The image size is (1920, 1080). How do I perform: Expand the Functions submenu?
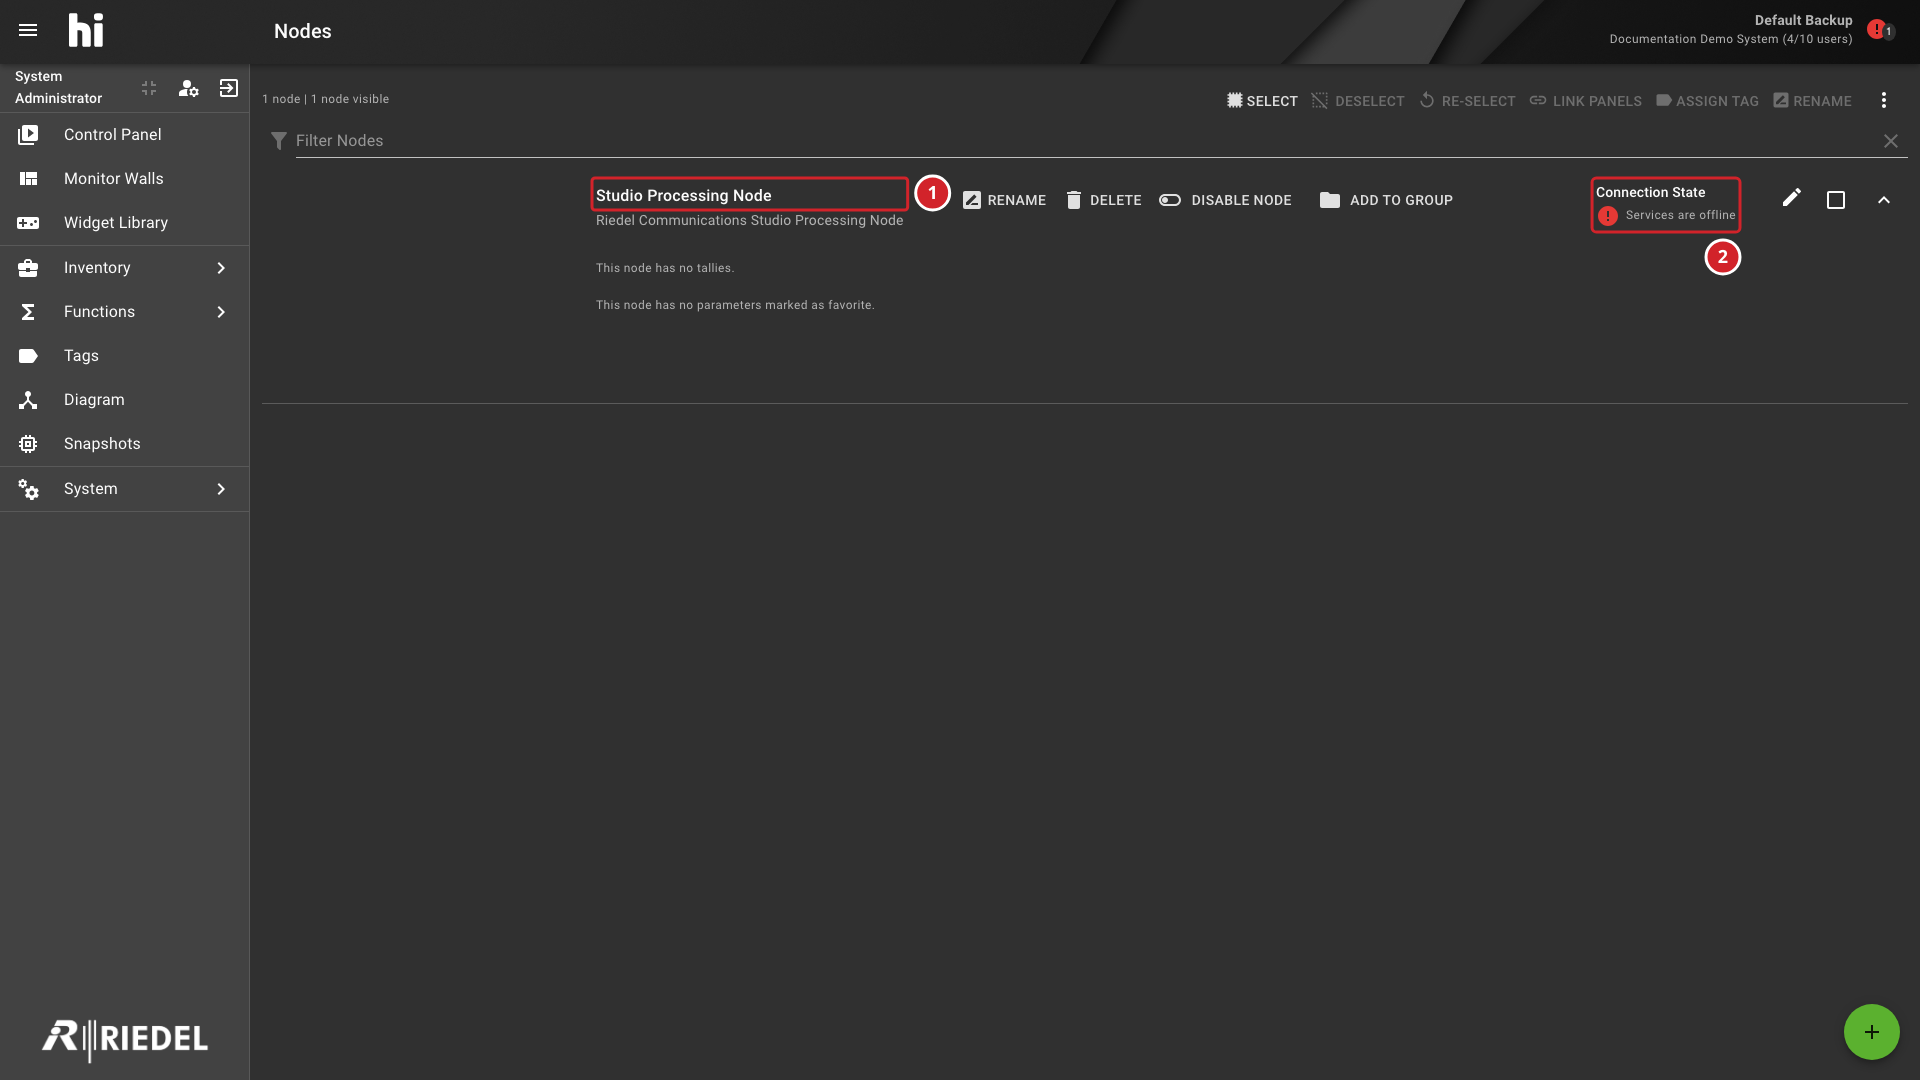pyautogui.click(x=124, y=311)
